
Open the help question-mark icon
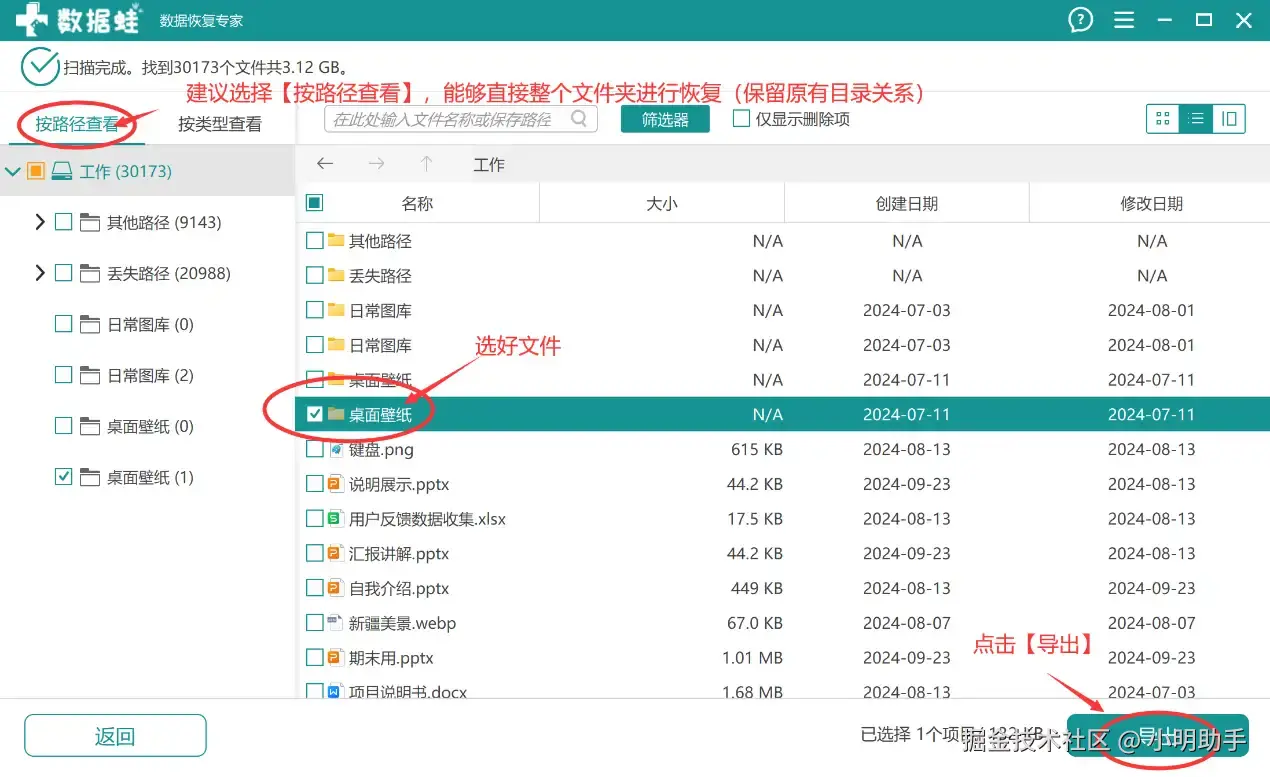(x=1081, y=20)
